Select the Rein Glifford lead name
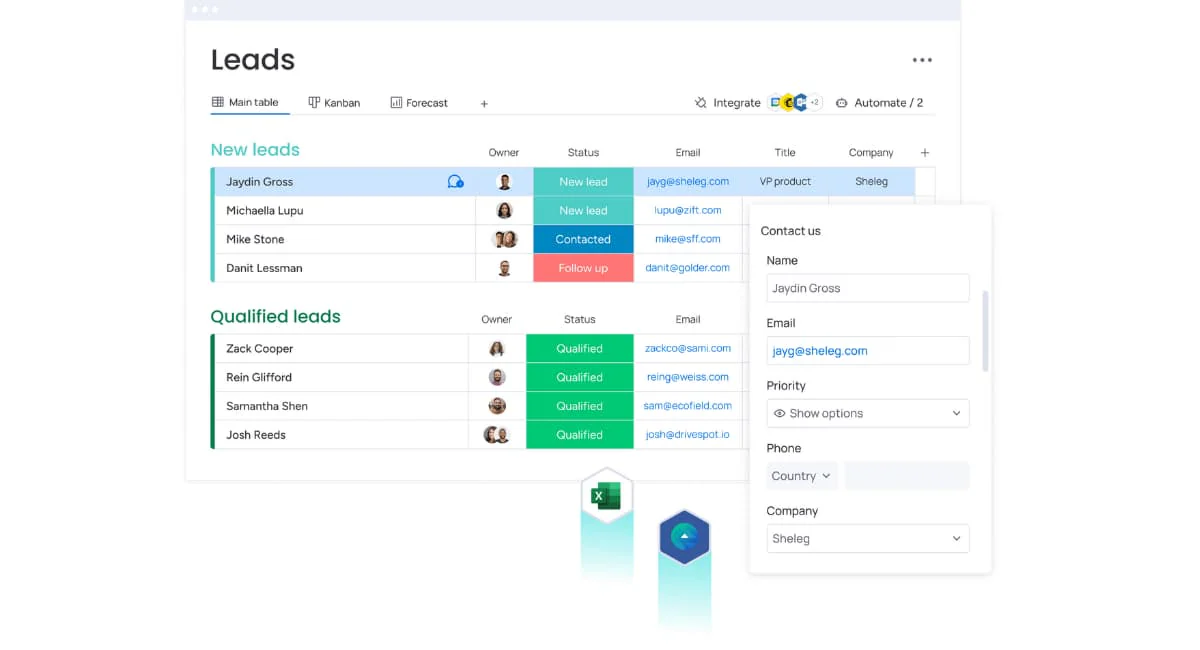This screenshot has width=1200, height=650. pyautogui.click(x=259, y=377)
